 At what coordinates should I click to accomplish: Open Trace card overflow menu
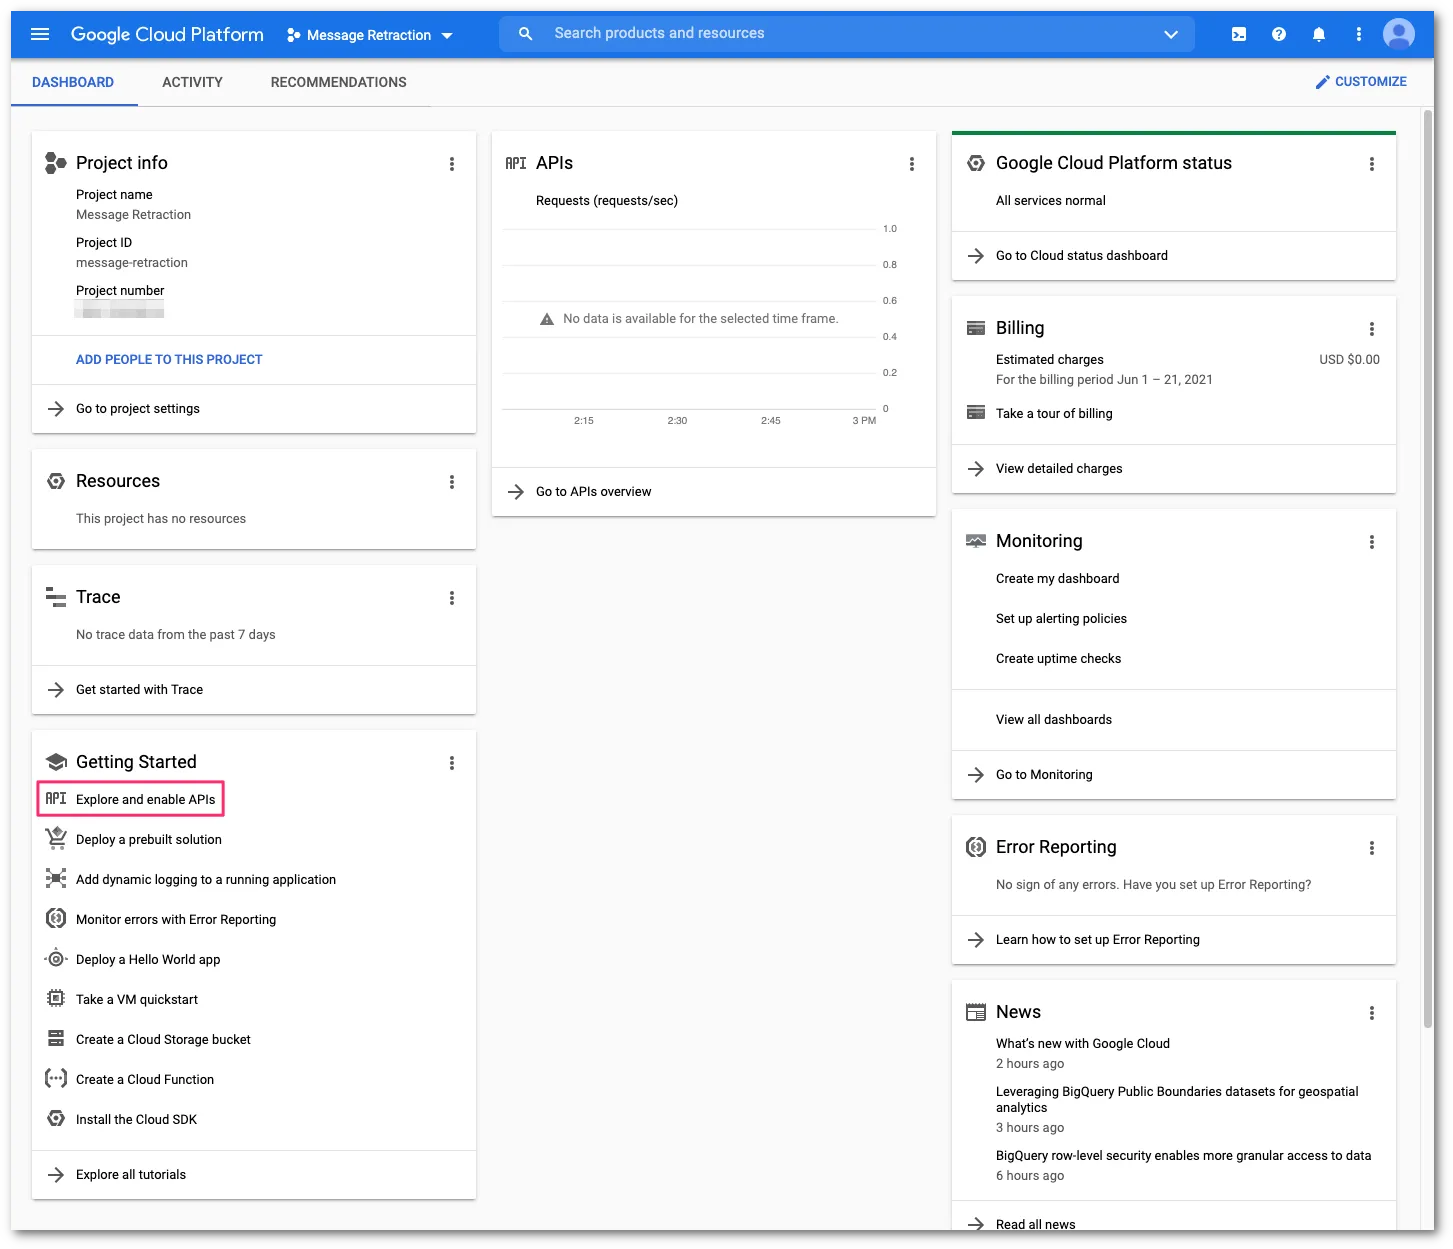point(452,597)
